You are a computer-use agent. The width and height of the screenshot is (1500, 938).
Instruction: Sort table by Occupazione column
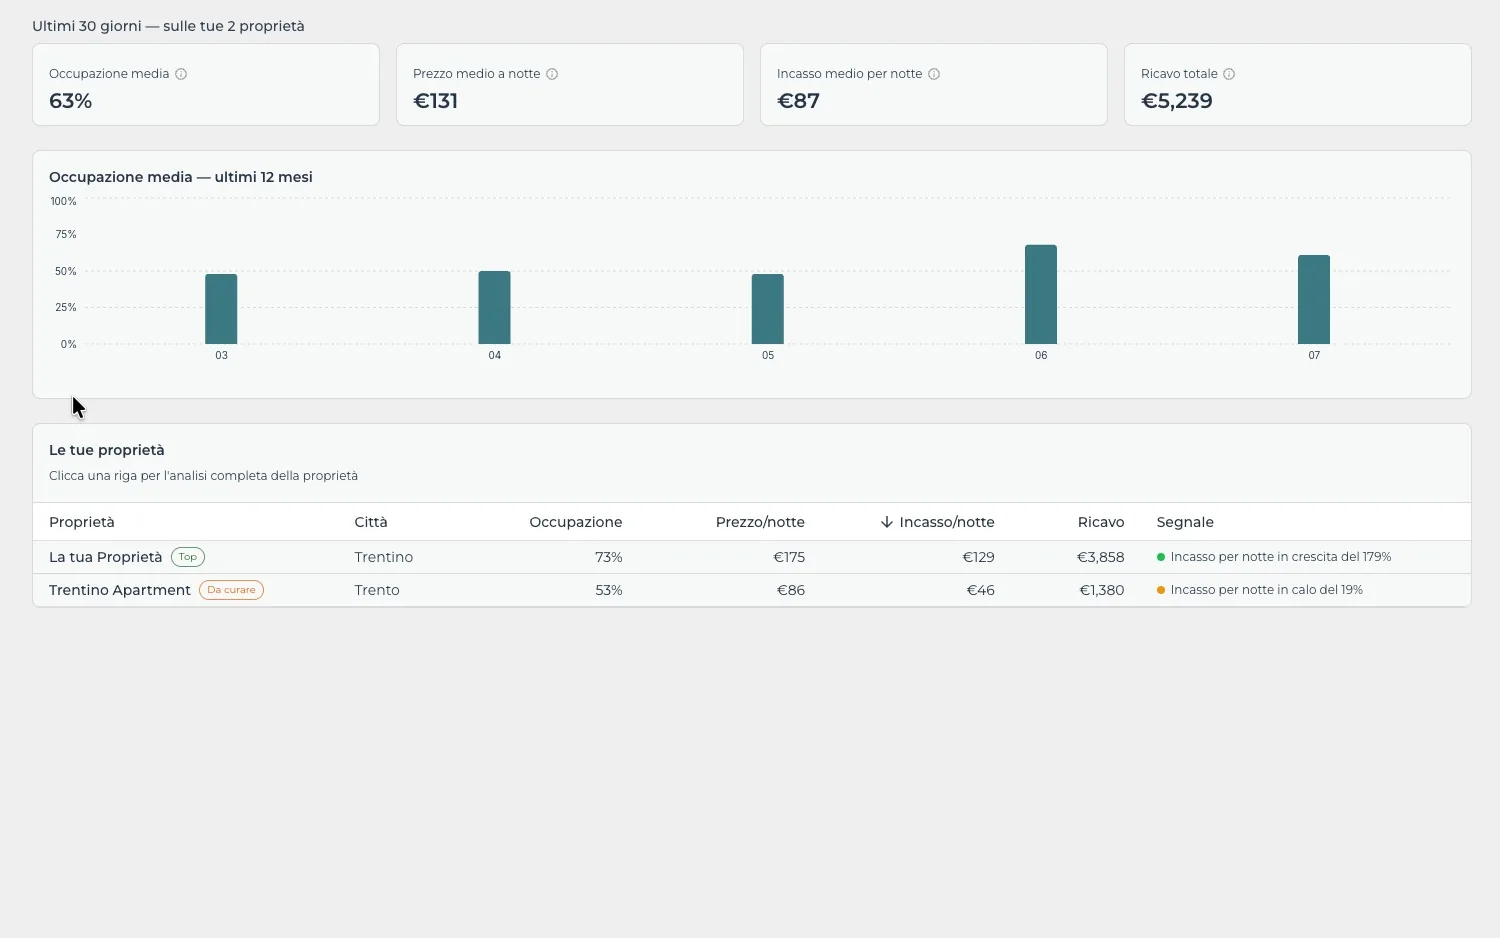[576, 522]
